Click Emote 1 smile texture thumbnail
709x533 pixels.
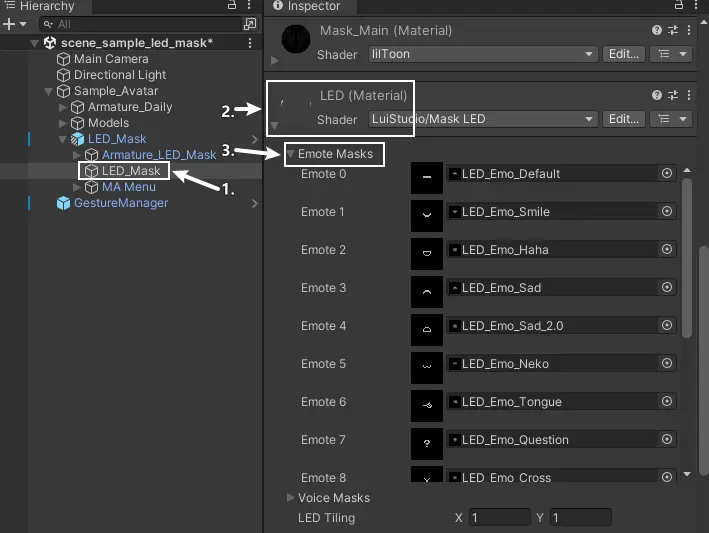point(427,216)
